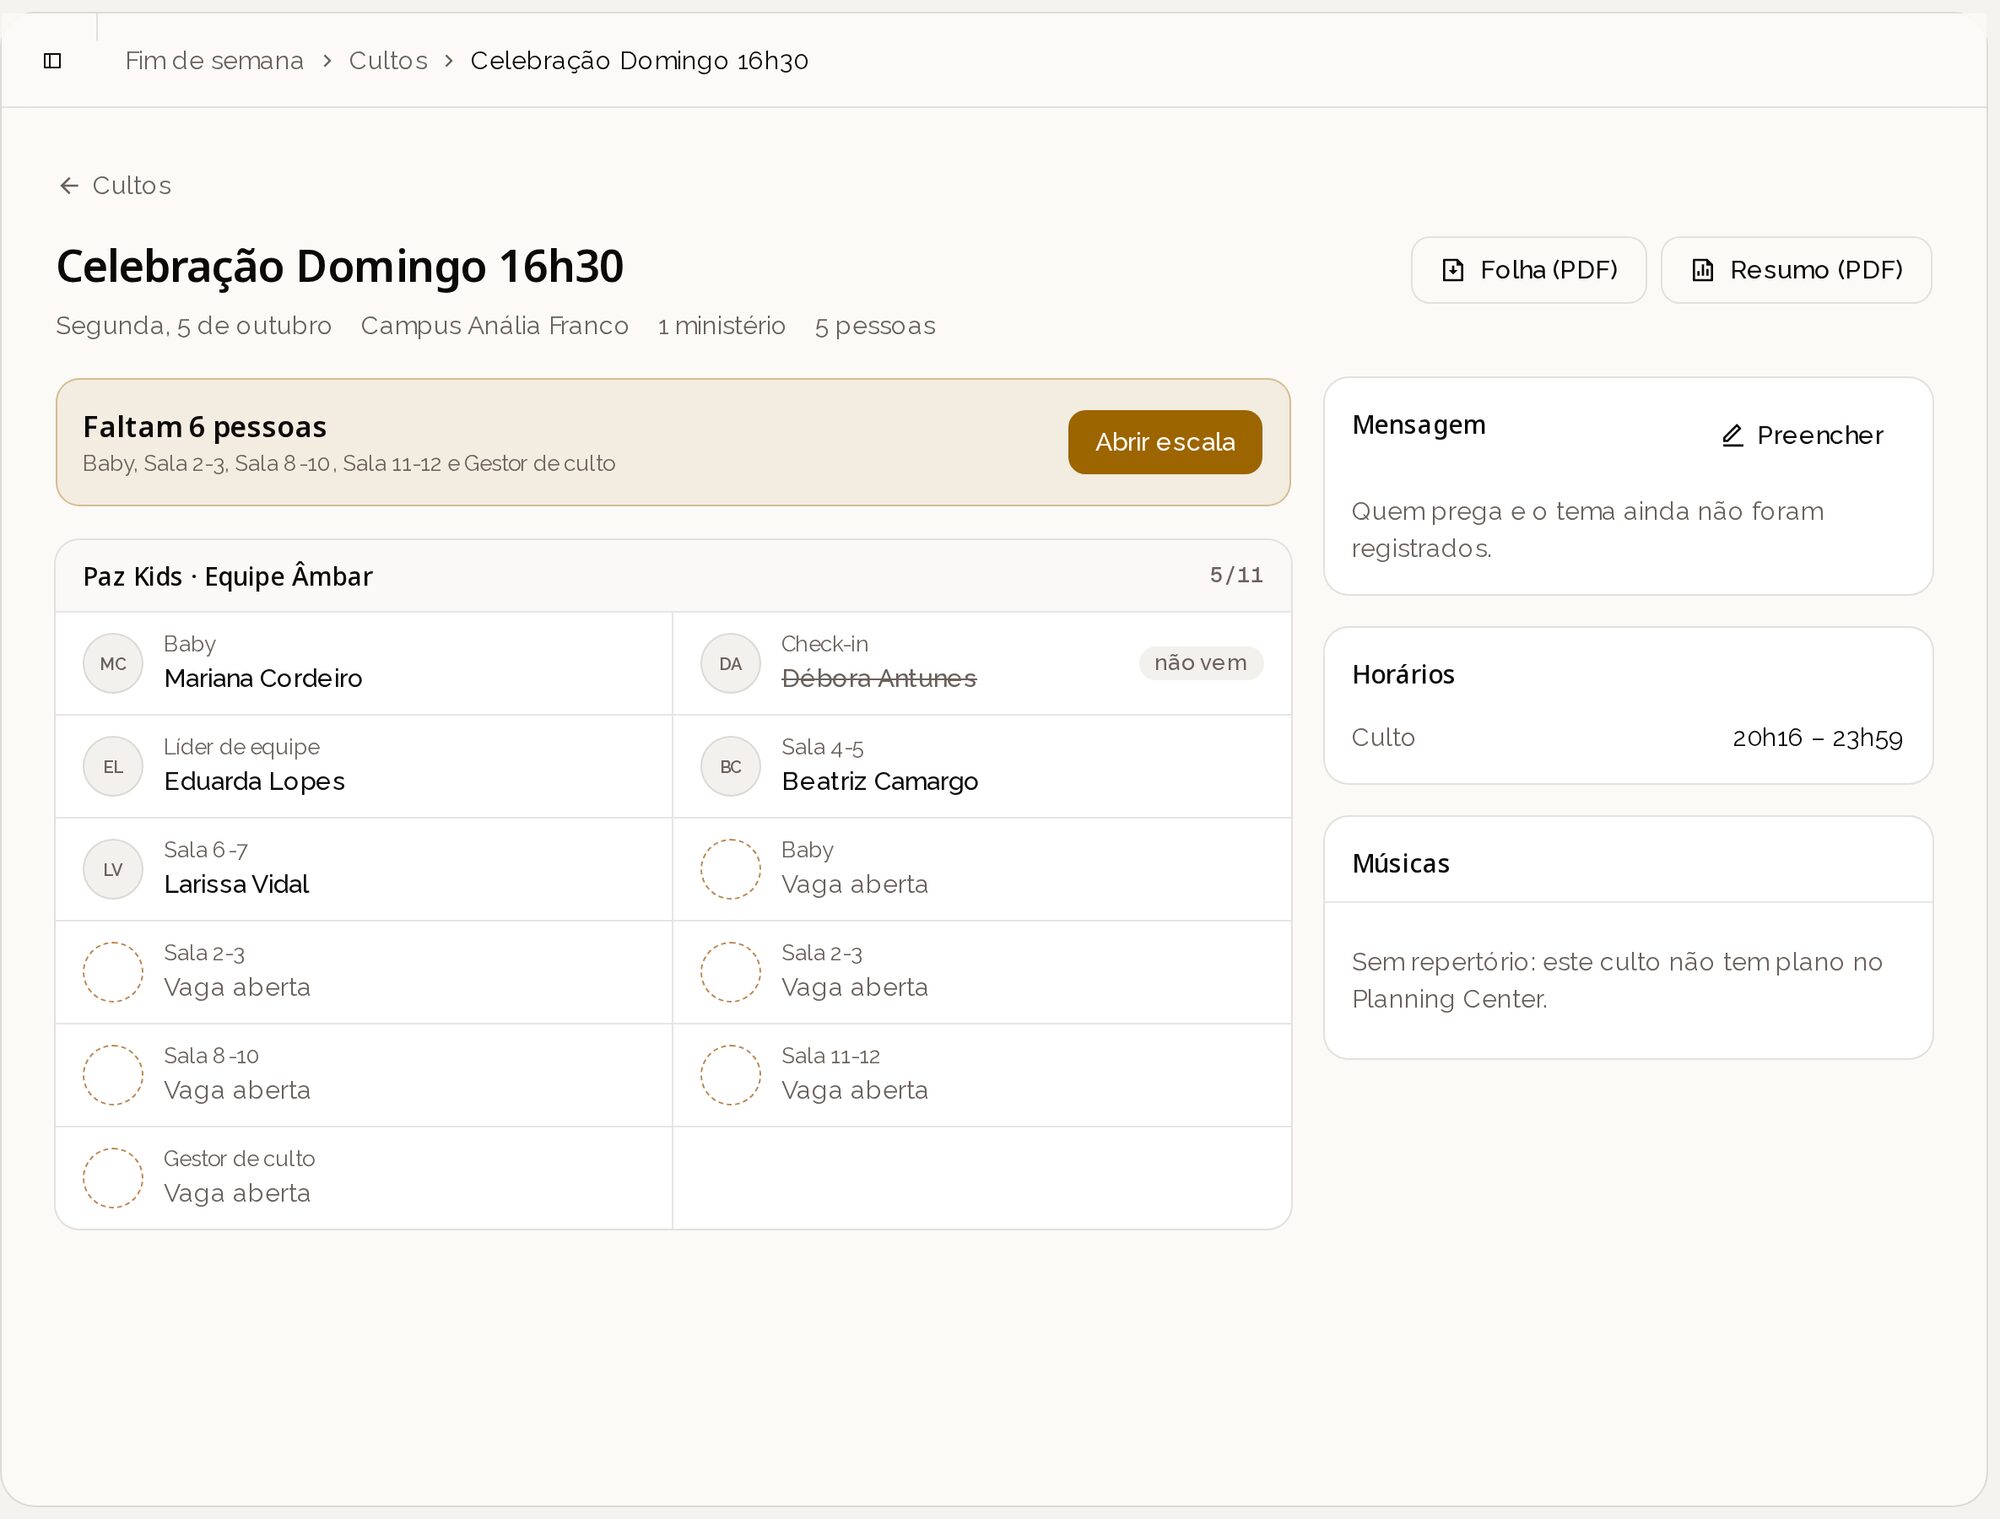The height and width of the screenshot is (1519, 2000).
Task: Click the MC avatar for Mariana Cordeiro
Action: click(x=113, y=664)
